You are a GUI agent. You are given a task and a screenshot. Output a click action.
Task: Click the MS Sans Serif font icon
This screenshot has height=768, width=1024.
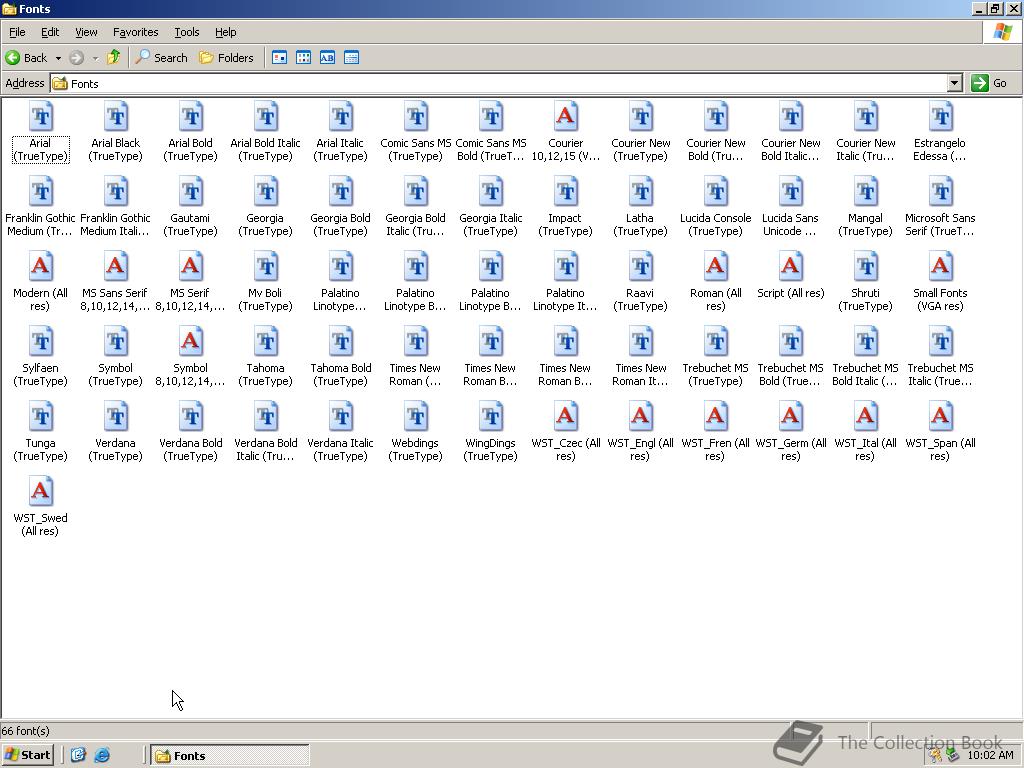click(116, 266)
